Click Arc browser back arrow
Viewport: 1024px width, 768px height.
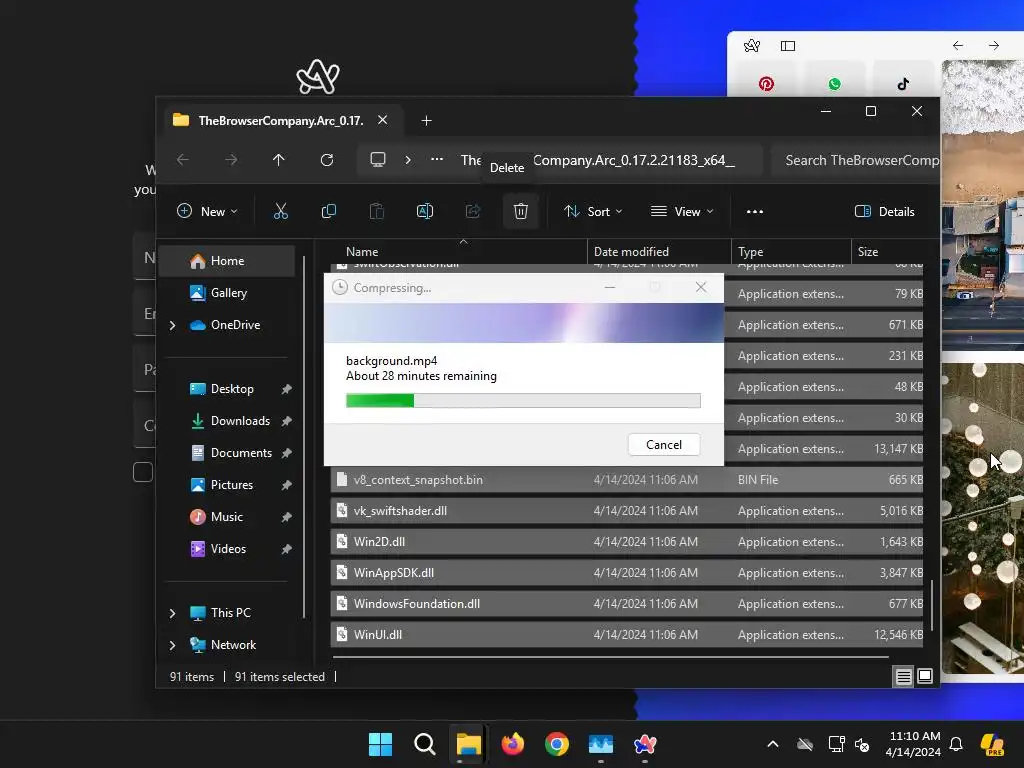pos(958,46)
